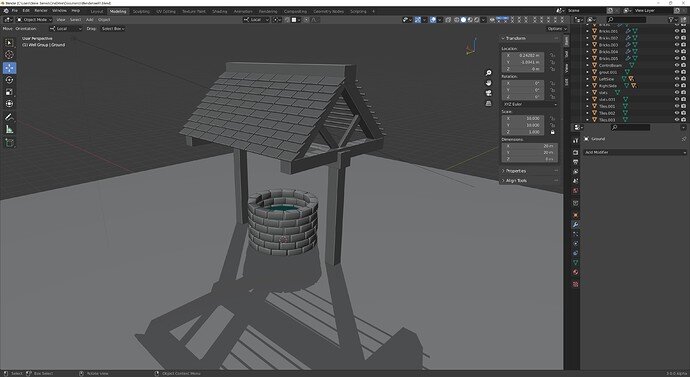Open the File menu

(15, 11)
